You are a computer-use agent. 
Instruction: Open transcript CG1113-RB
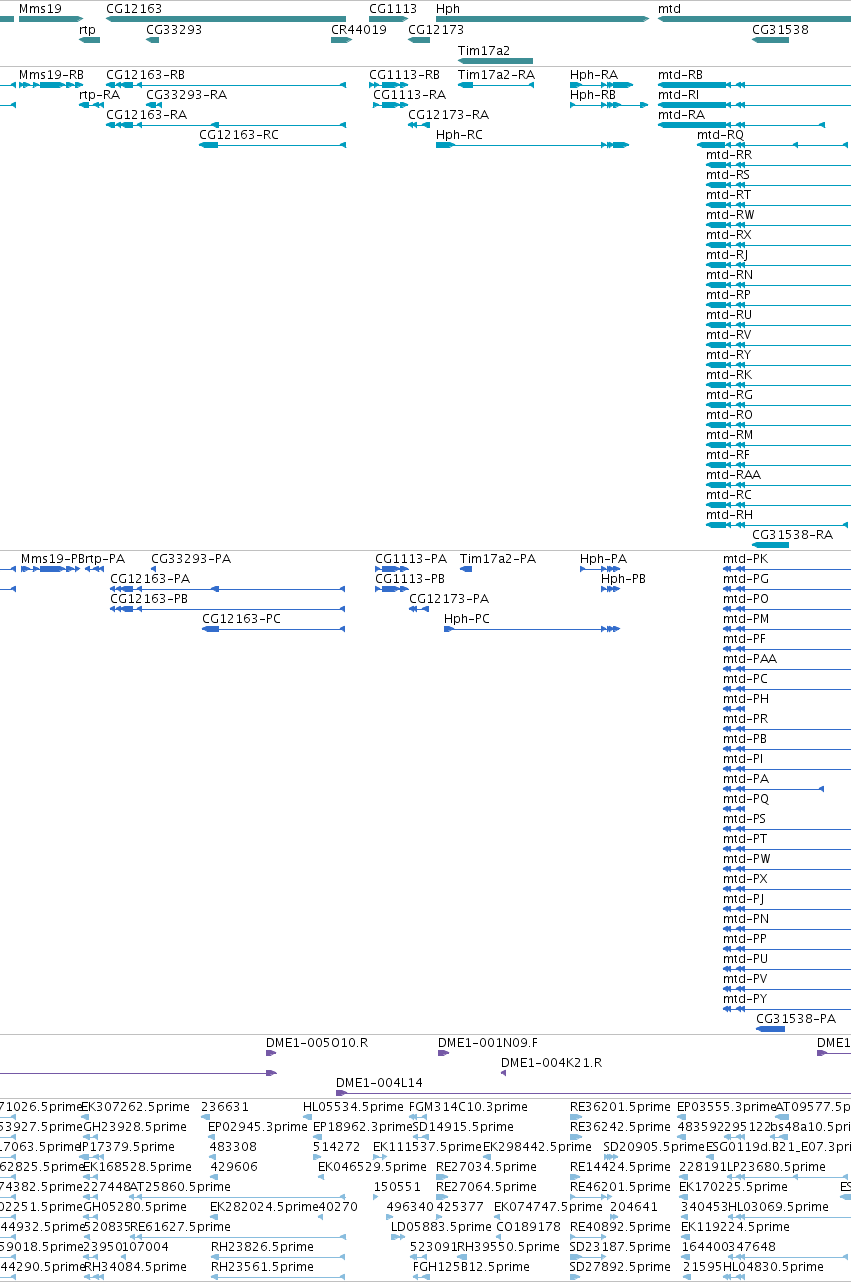(386, 86)
